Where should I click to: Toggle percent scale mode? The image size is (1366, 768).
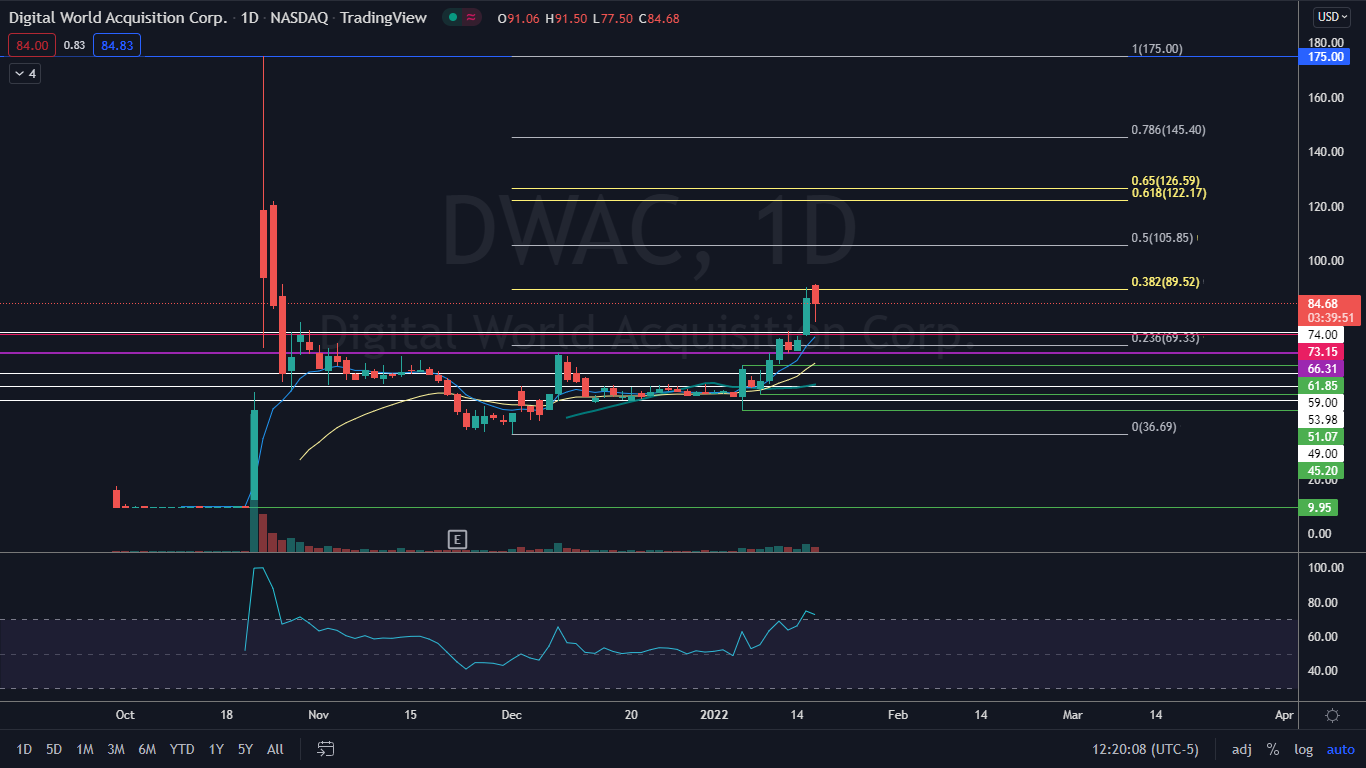click(1272, 749)
